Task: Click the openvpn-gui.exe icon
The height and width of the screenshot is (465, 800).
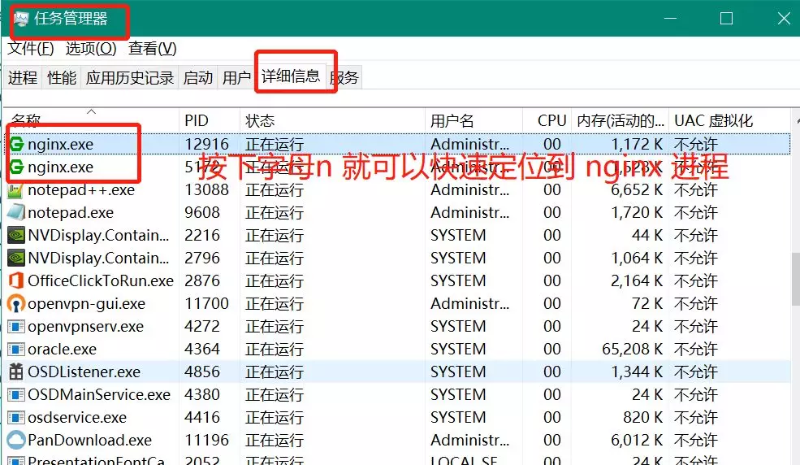Action: pos(16,304)
